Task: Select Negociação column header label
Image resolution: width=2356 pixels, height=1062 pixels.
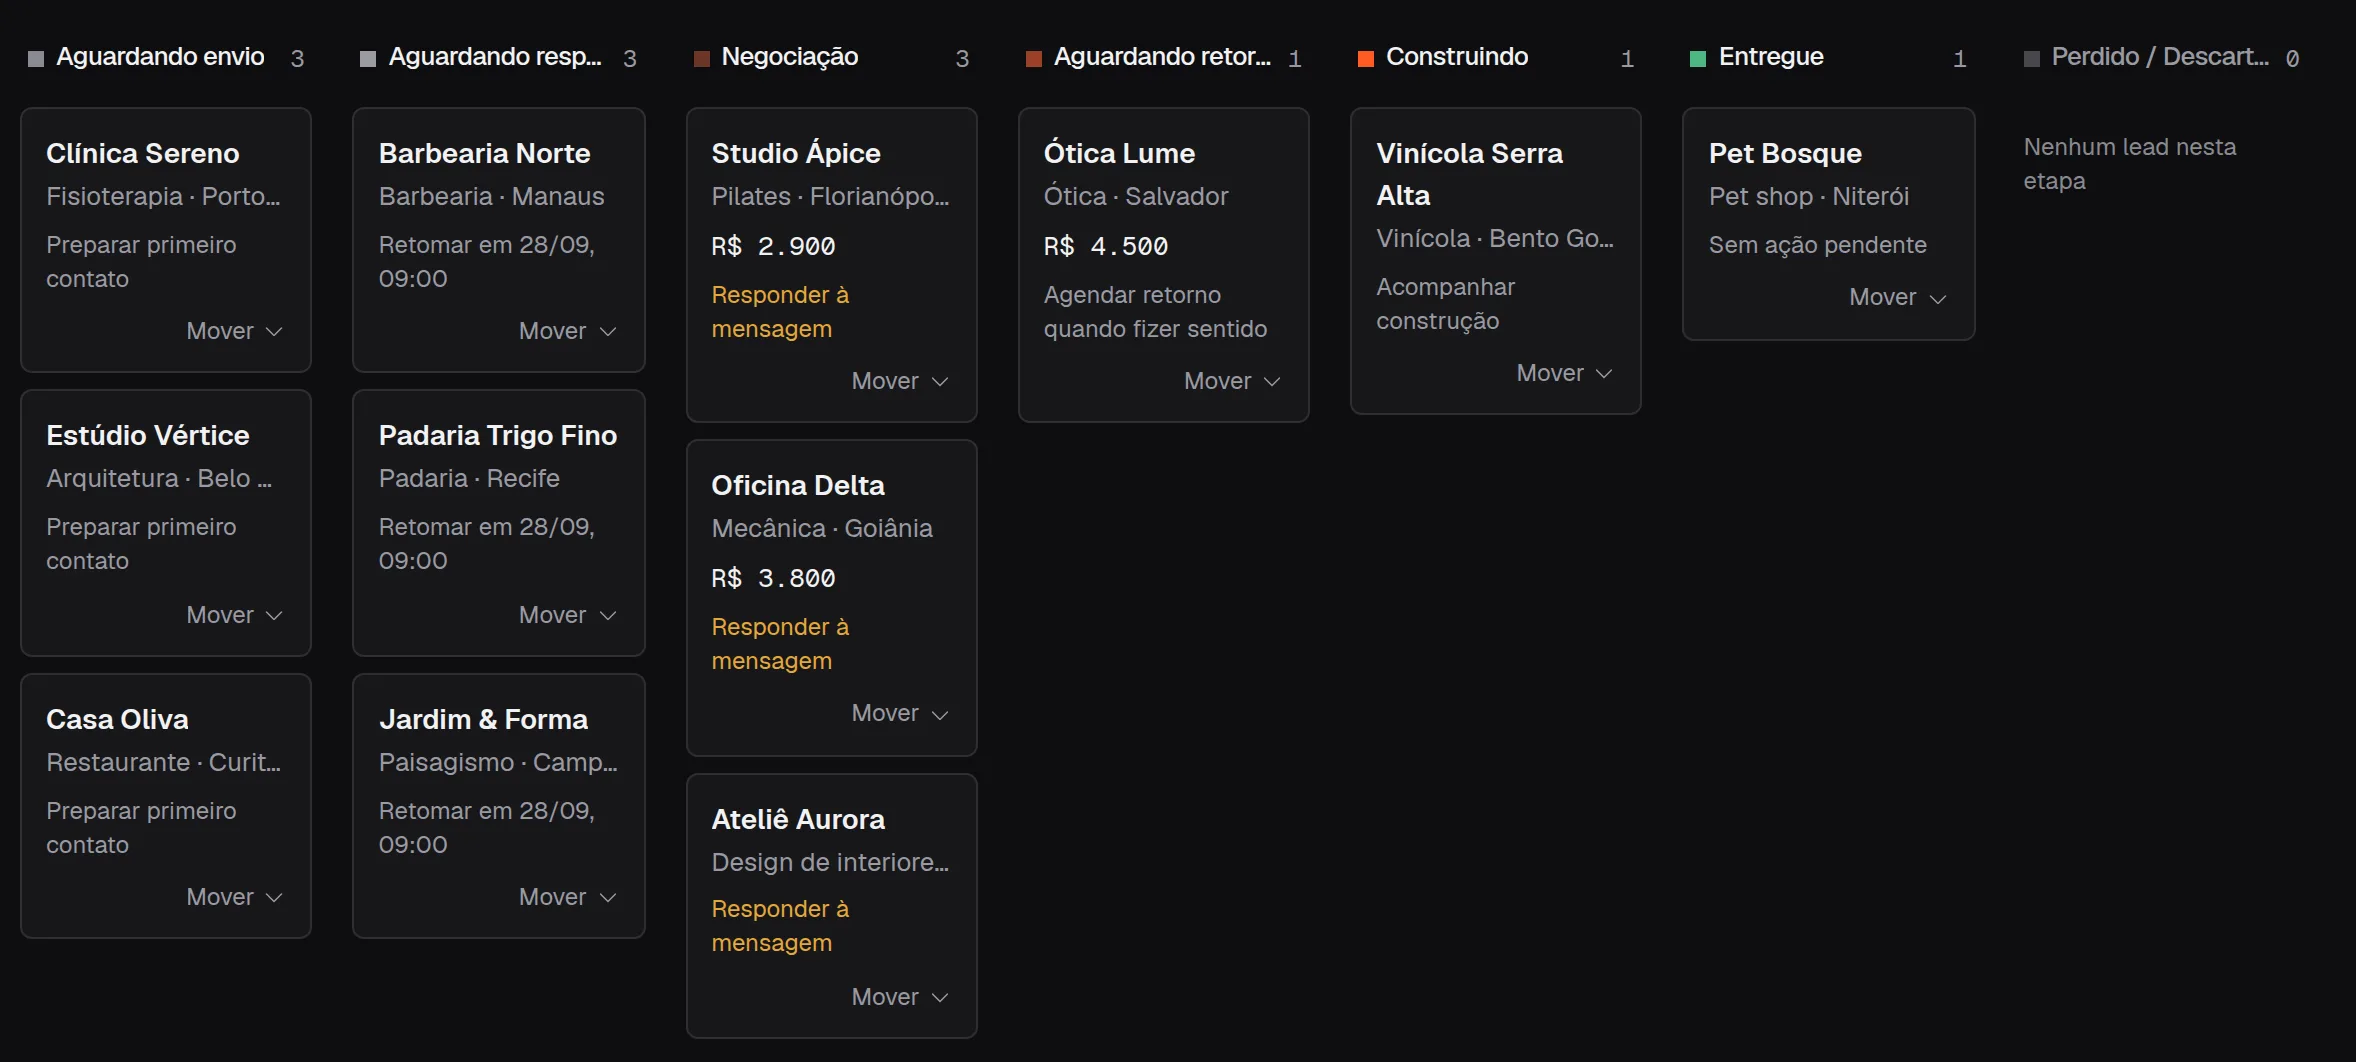Action: 790,57
